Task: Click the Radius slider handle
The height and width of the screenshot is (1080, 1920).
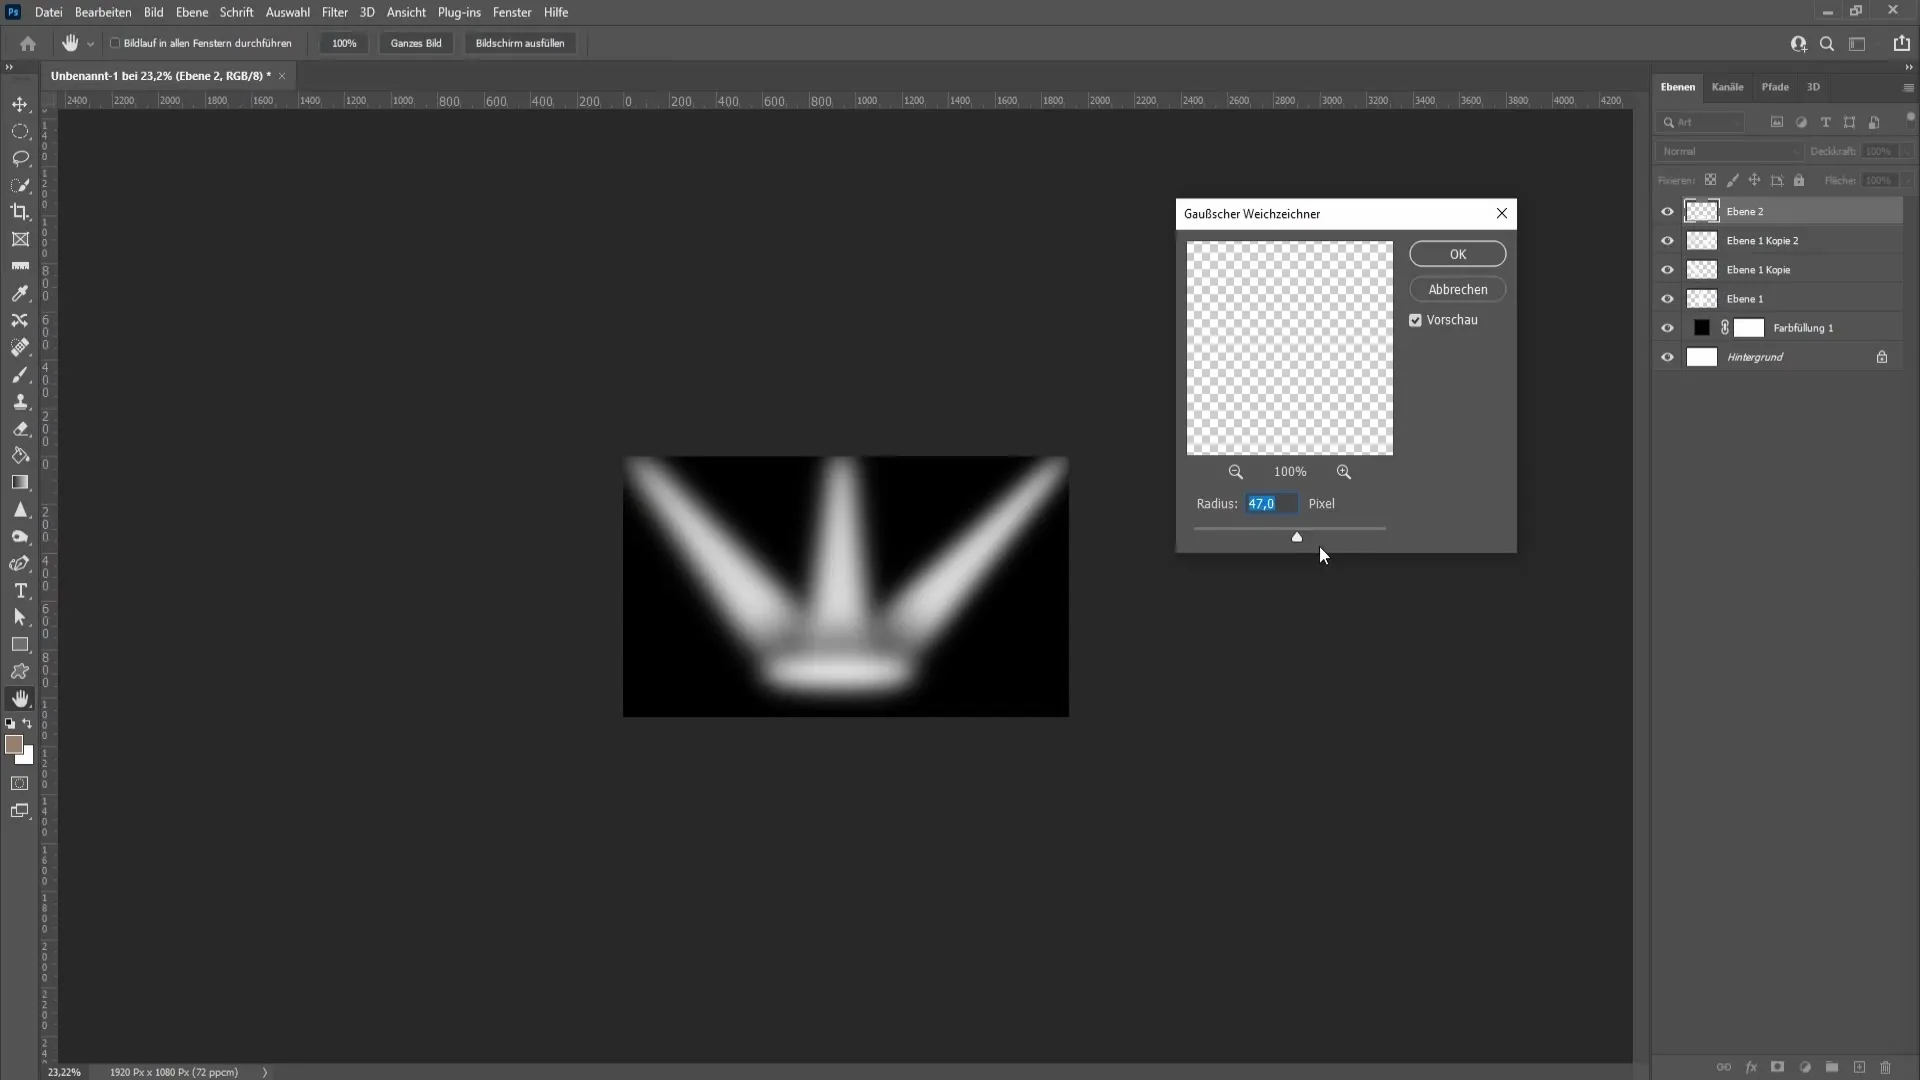Action: [1297, 537]
